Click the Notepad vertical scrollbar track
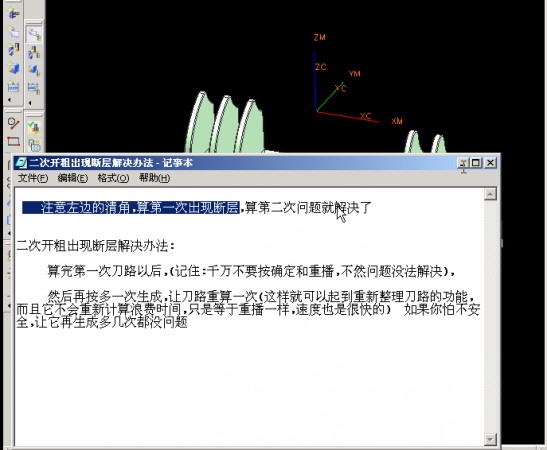This screenshot has height=450, width=547. point(490,317)
